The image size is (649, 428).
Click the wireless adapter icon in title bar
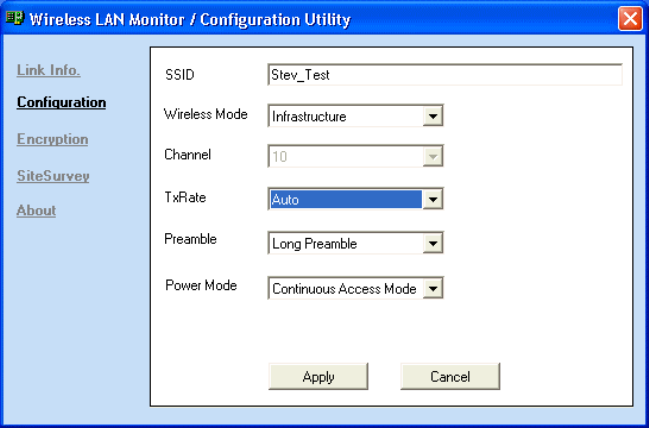[x=15, y=18]
